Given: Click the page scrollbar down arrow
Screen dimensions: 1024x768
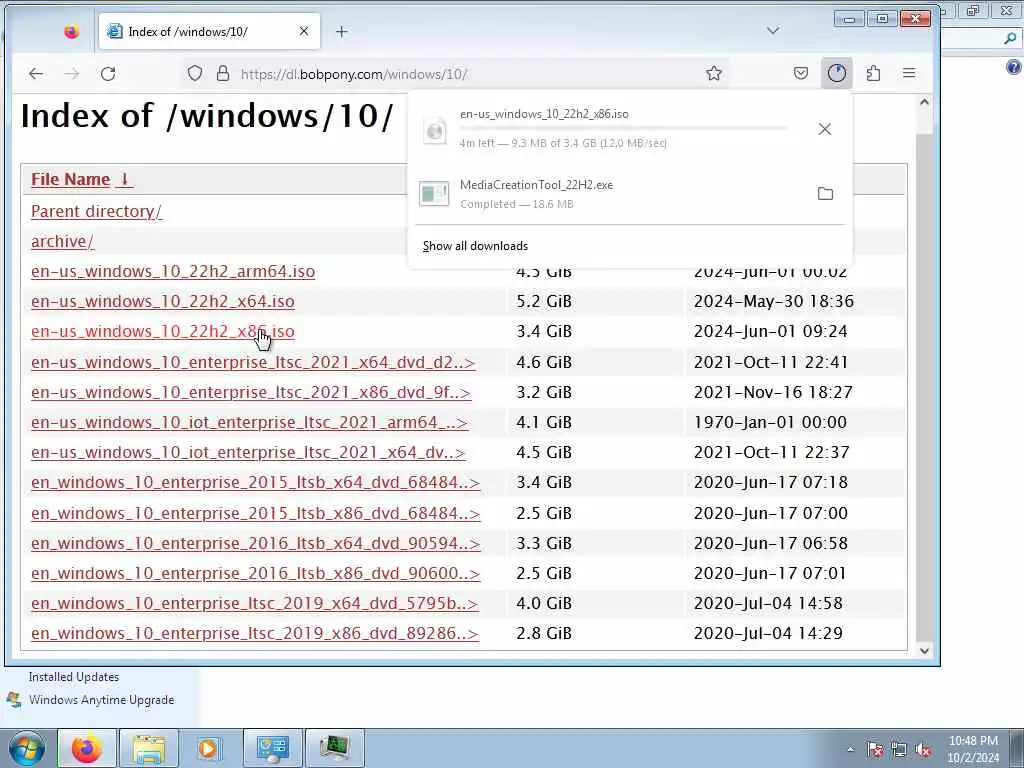Looking at the screenshot, I should tap(924, 650).
